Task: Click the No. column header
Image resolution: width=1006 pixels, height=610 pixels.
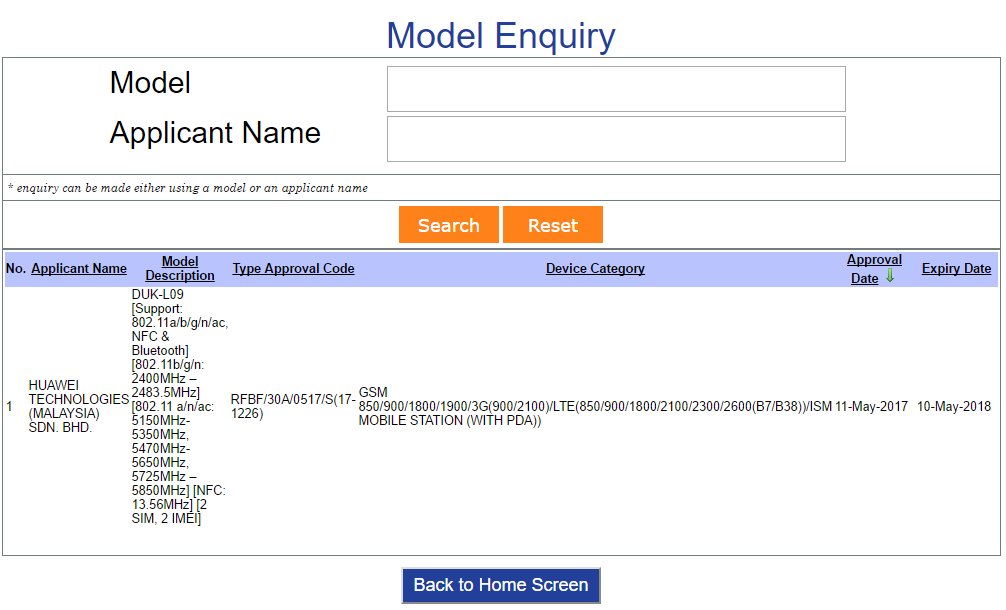Action: pos(16,268)
